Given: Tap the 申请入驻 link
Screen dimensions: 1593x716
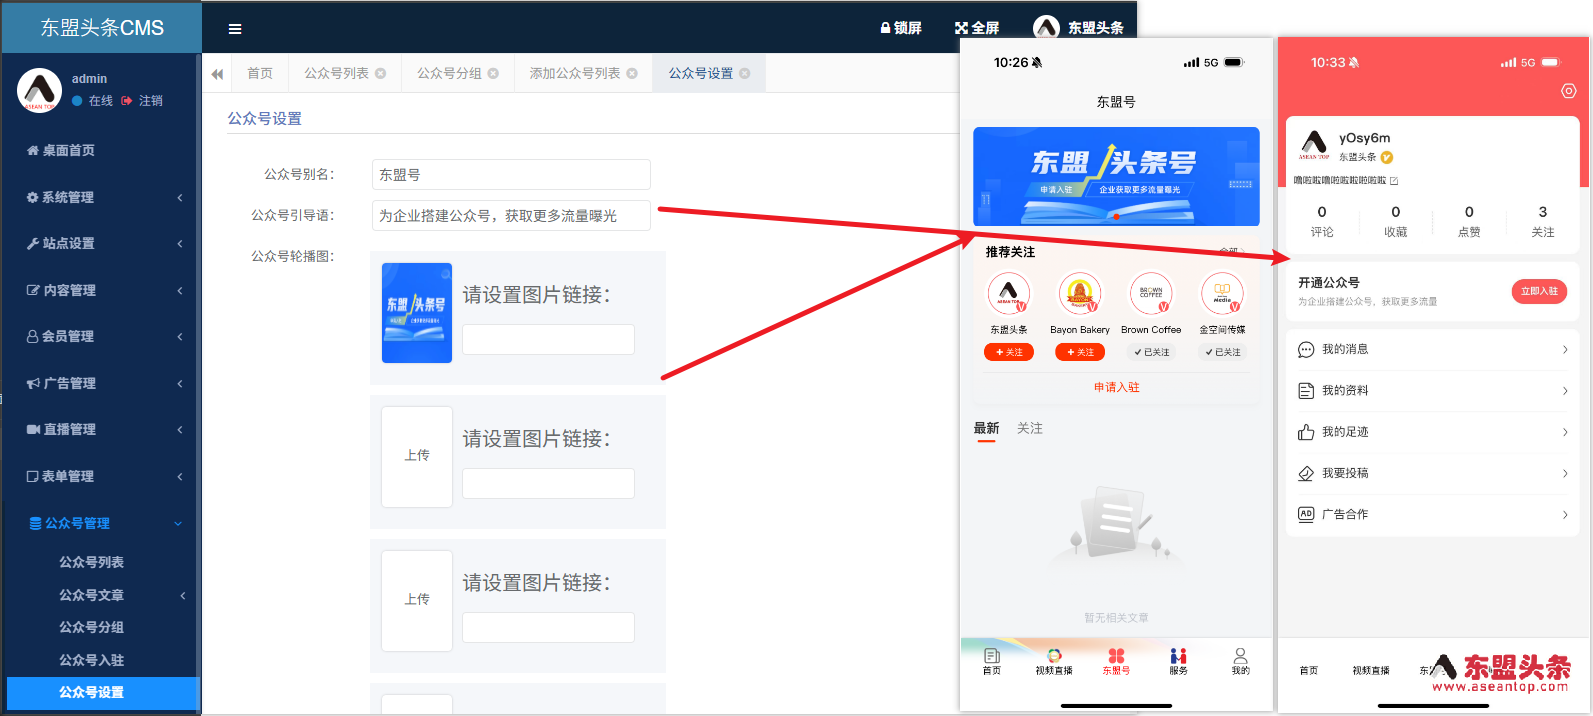Looking at the screenshot, I should [1116, 387].
